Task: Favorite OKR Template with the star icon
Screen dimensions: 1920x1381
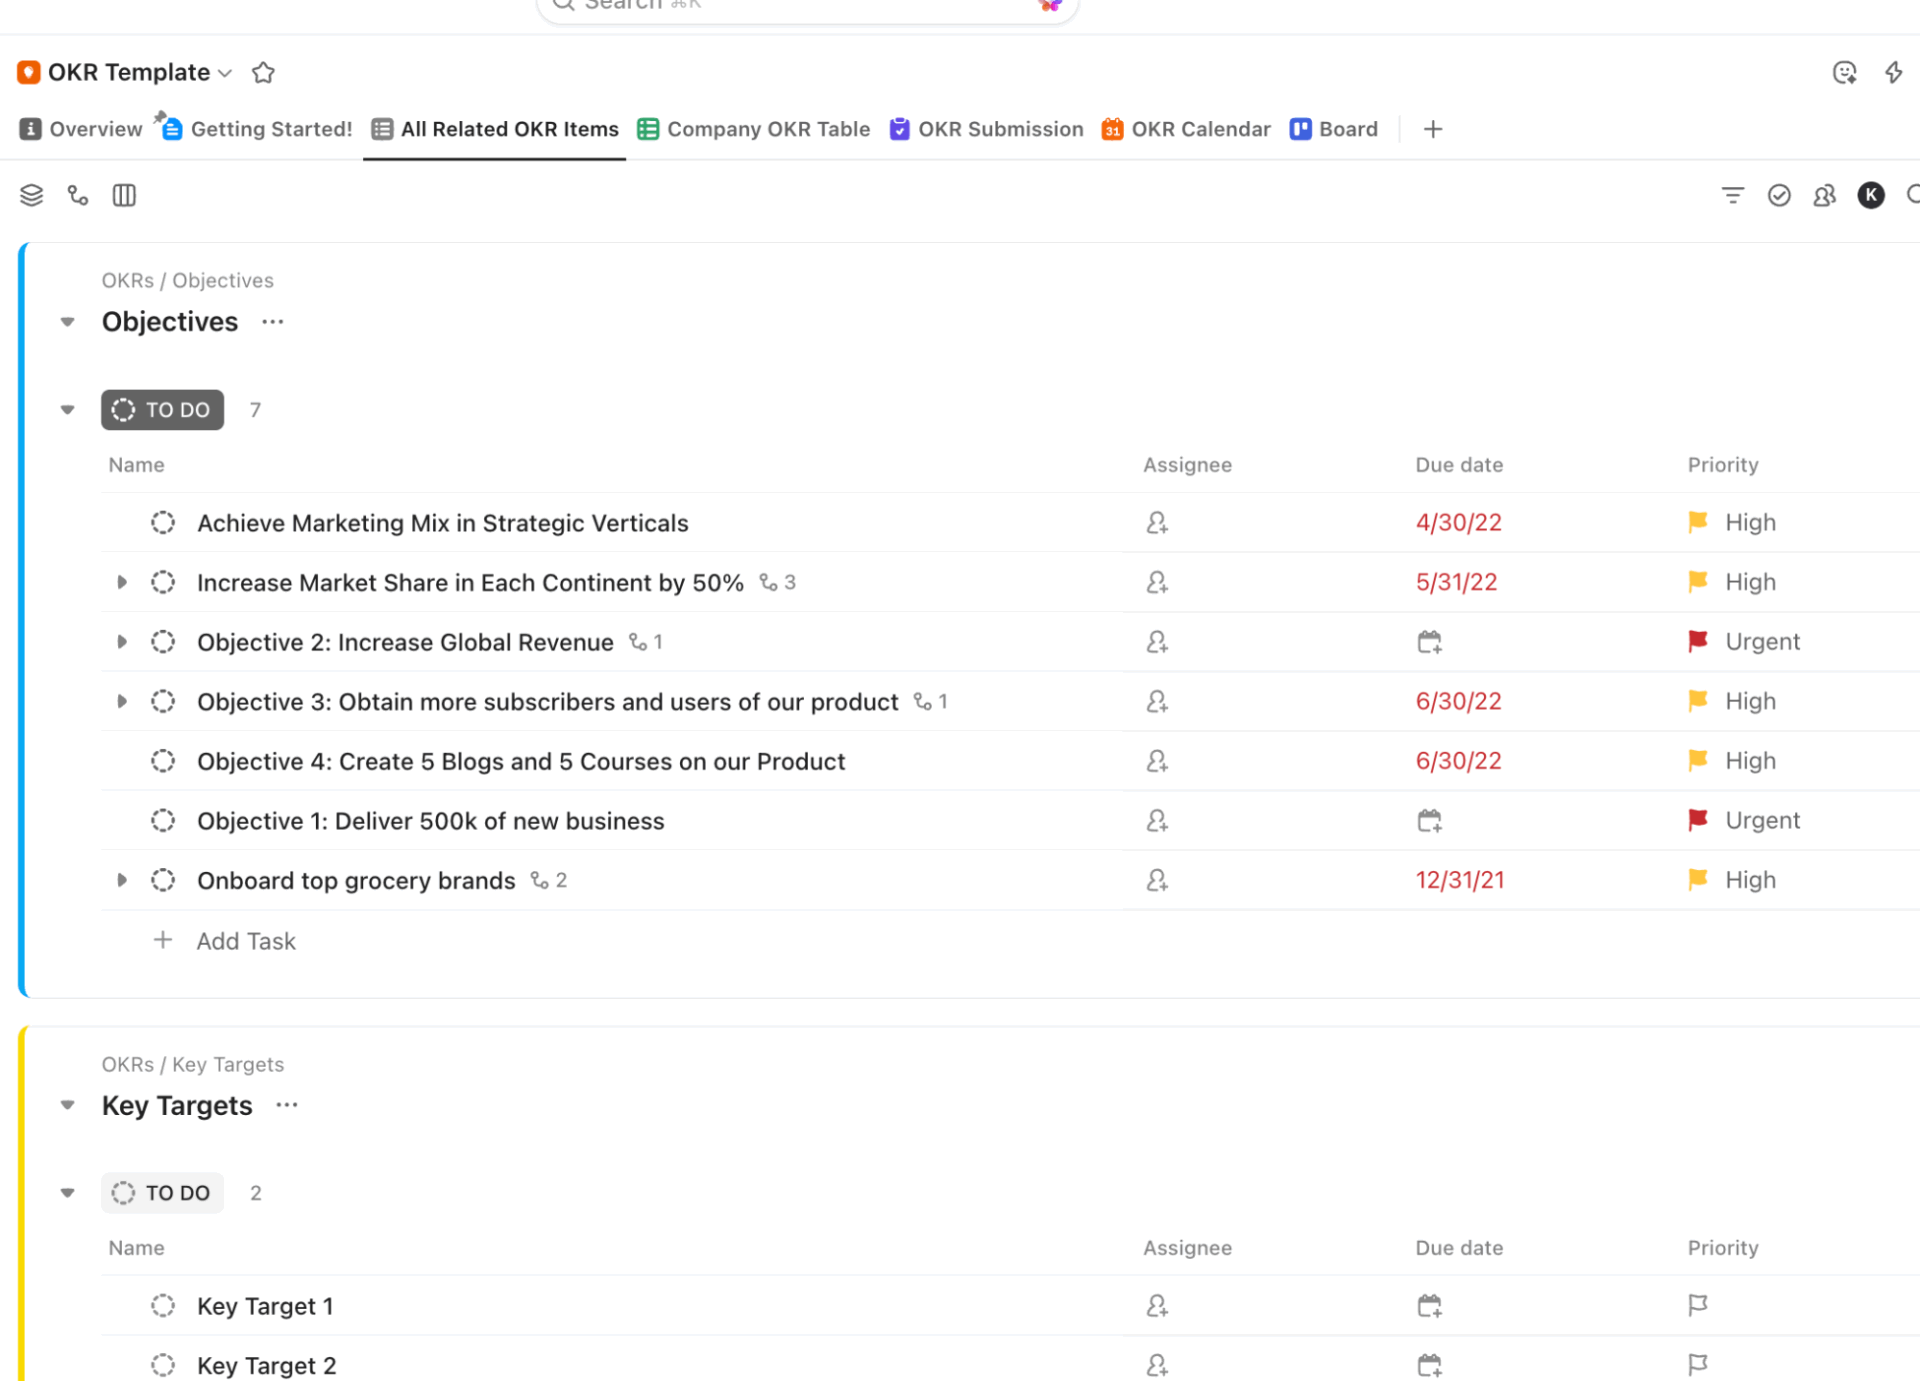Action: click(x=263, y=72)
